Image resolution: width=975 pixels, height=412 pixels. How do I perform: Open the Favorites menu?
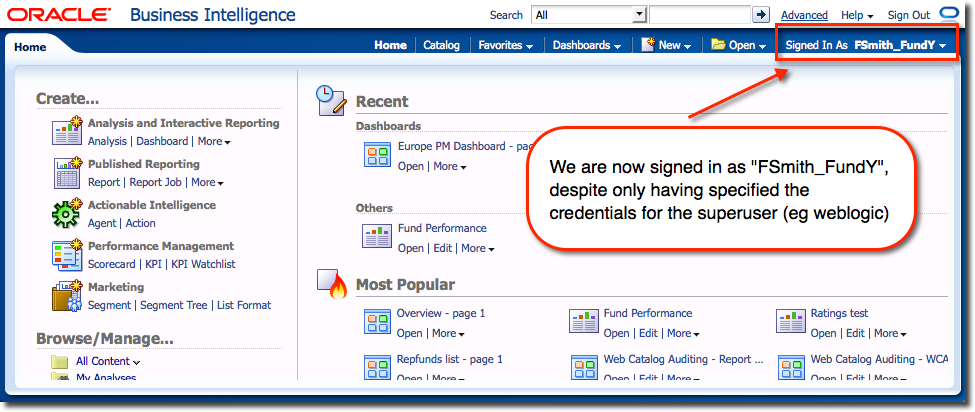505,45
